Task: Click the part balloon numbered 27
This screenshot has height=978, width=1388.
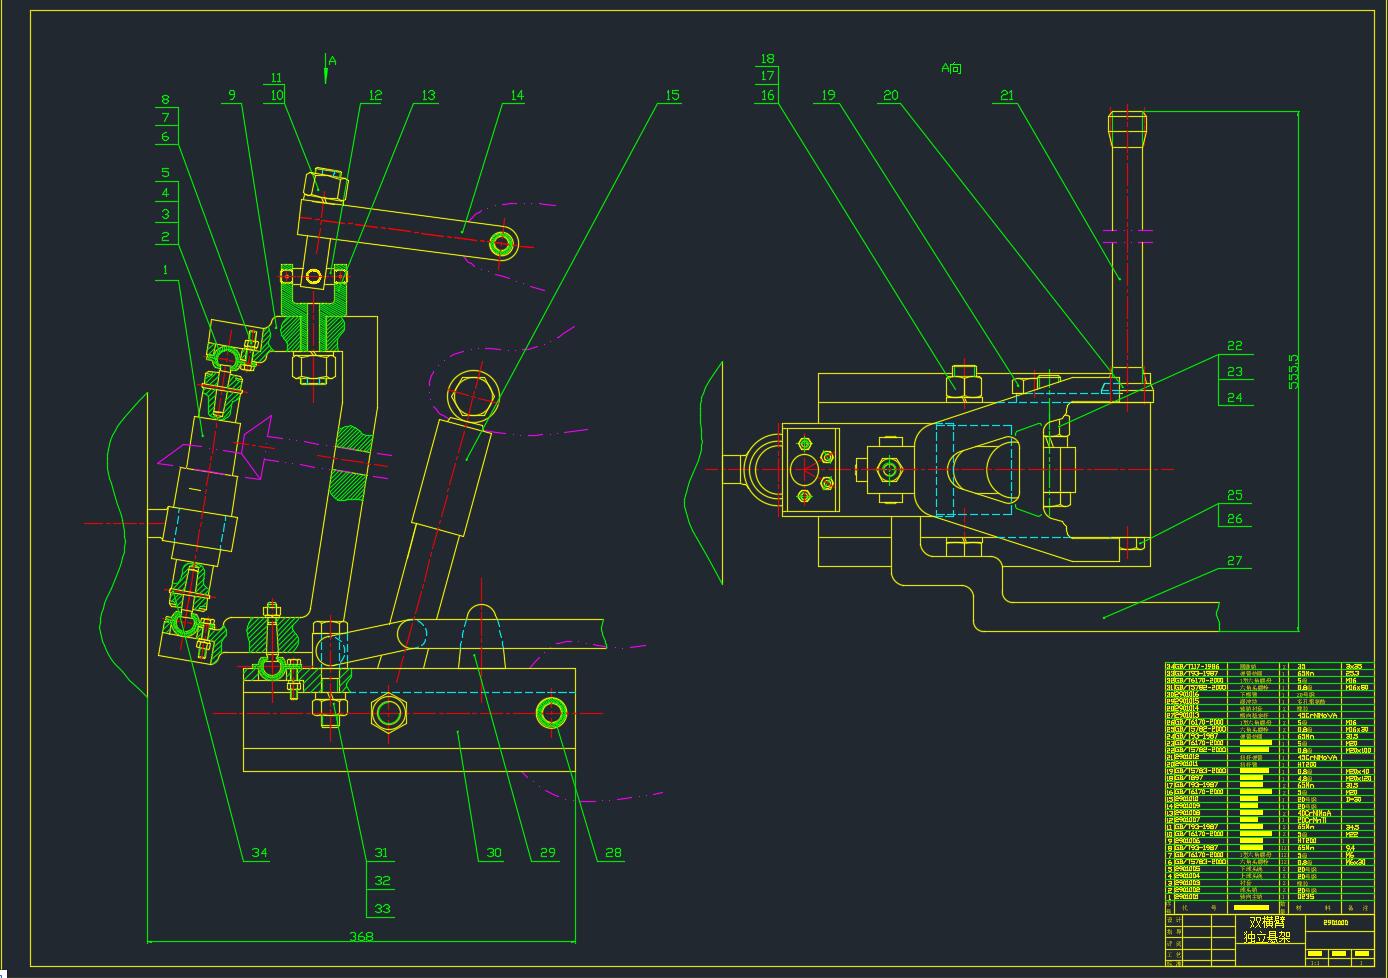Action: (1234, 561)
